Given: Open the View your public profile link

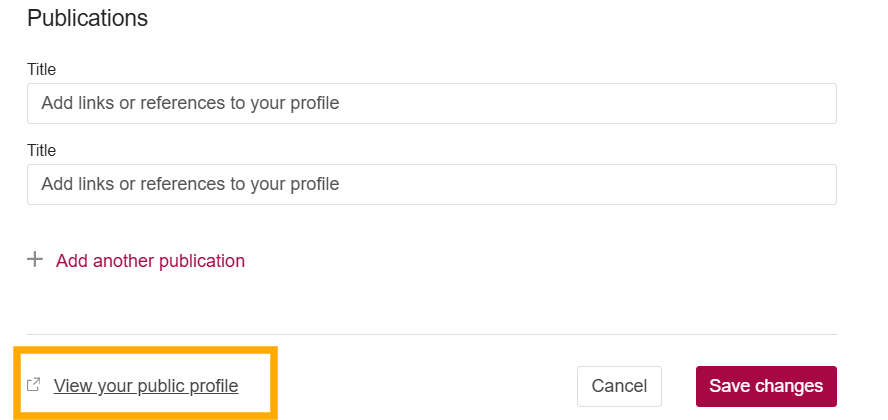Looking at the screenshot, I should click(x=146, y=386).
